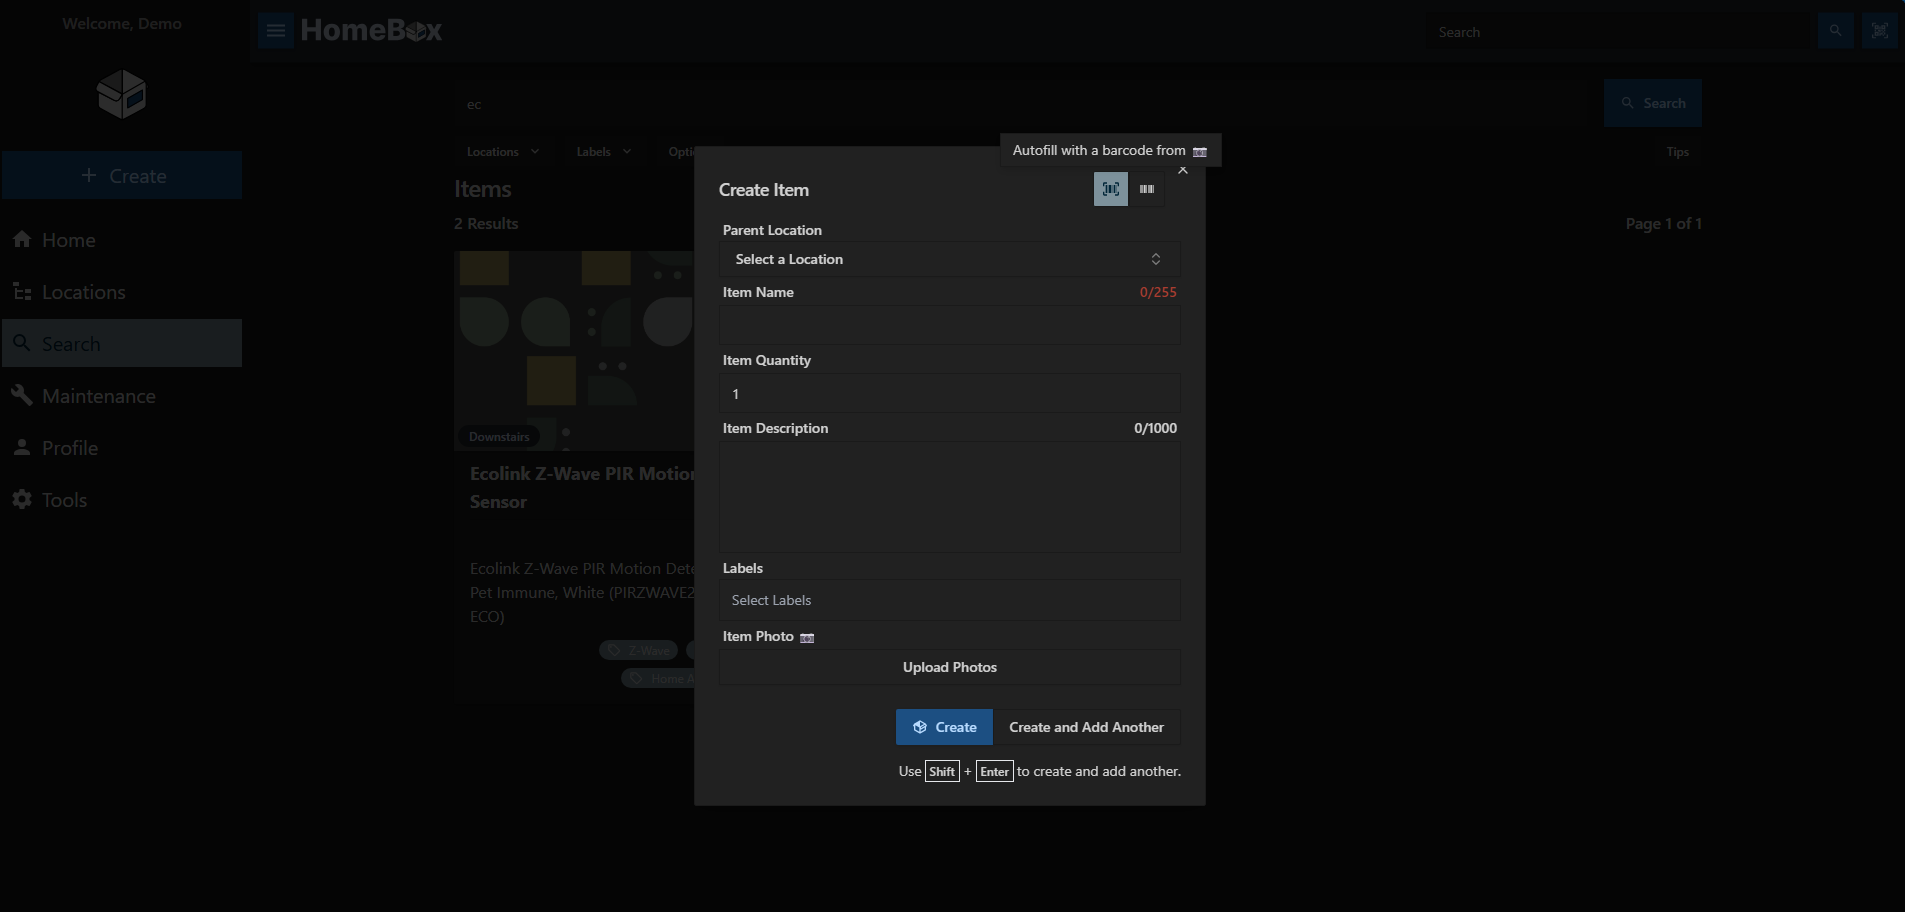Click the camera icon in the barcode autofill tooltip
This screenshot has width=1905, height=912.
click(1199, 150)
